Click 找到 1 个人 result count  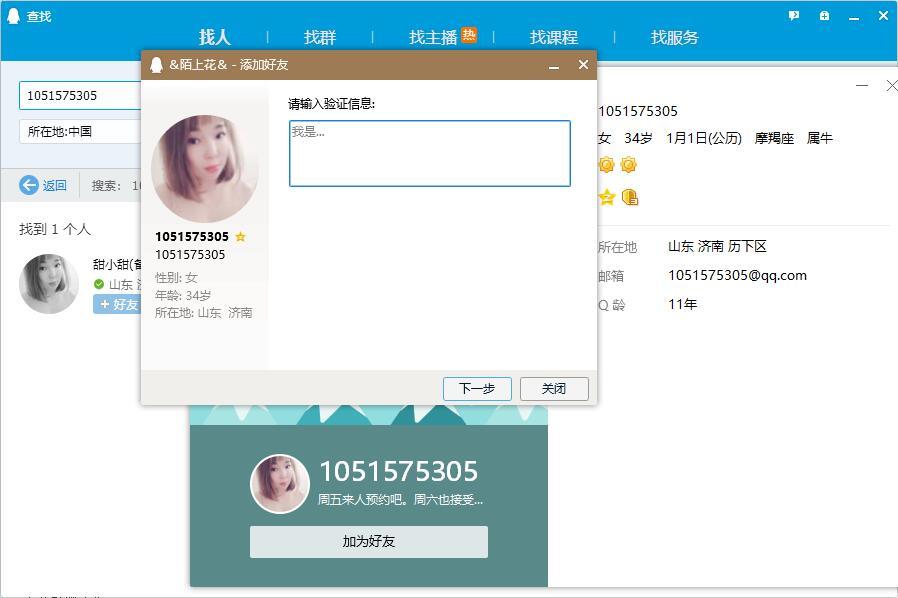[x=55, y=229]
